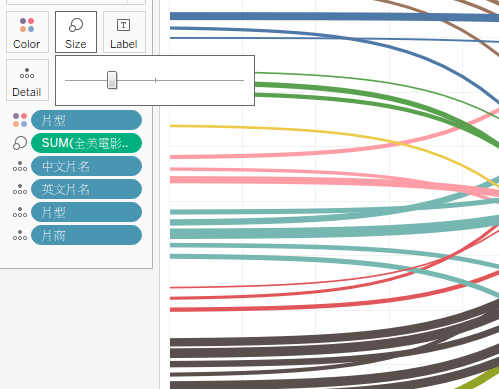Click the detail icon beside 片商
Screen dimensions: 499x389
[20, 235]
